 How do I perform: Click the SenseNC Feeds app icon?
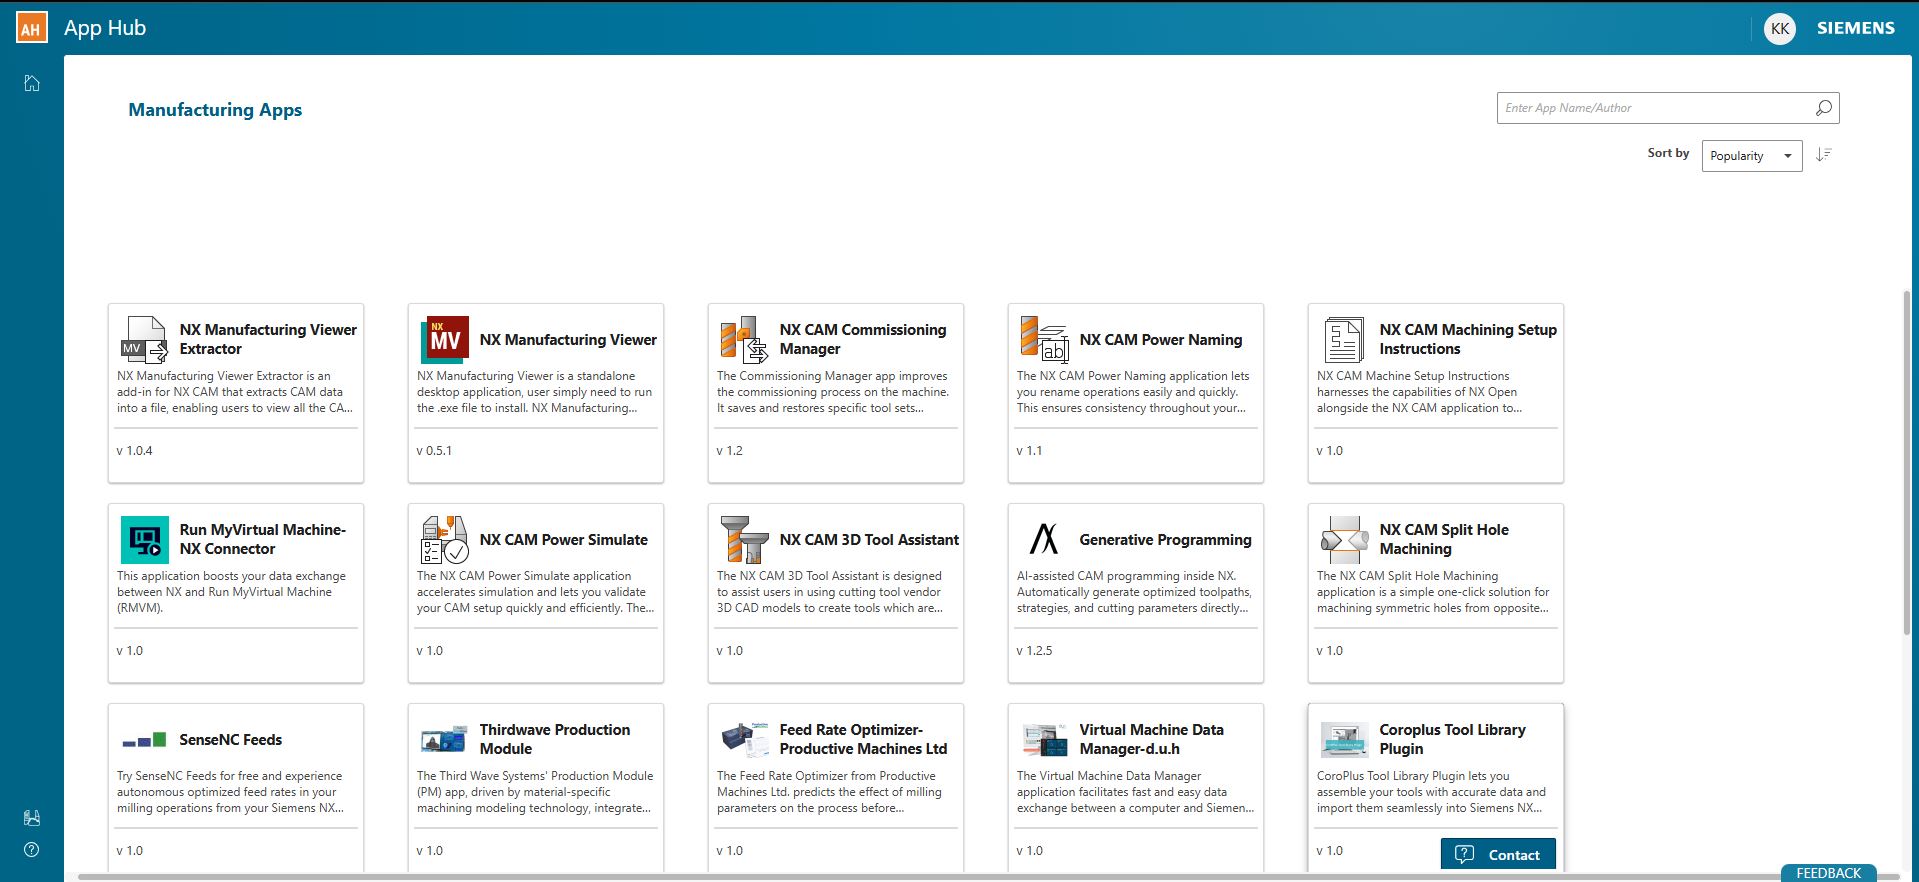(144, 741)
